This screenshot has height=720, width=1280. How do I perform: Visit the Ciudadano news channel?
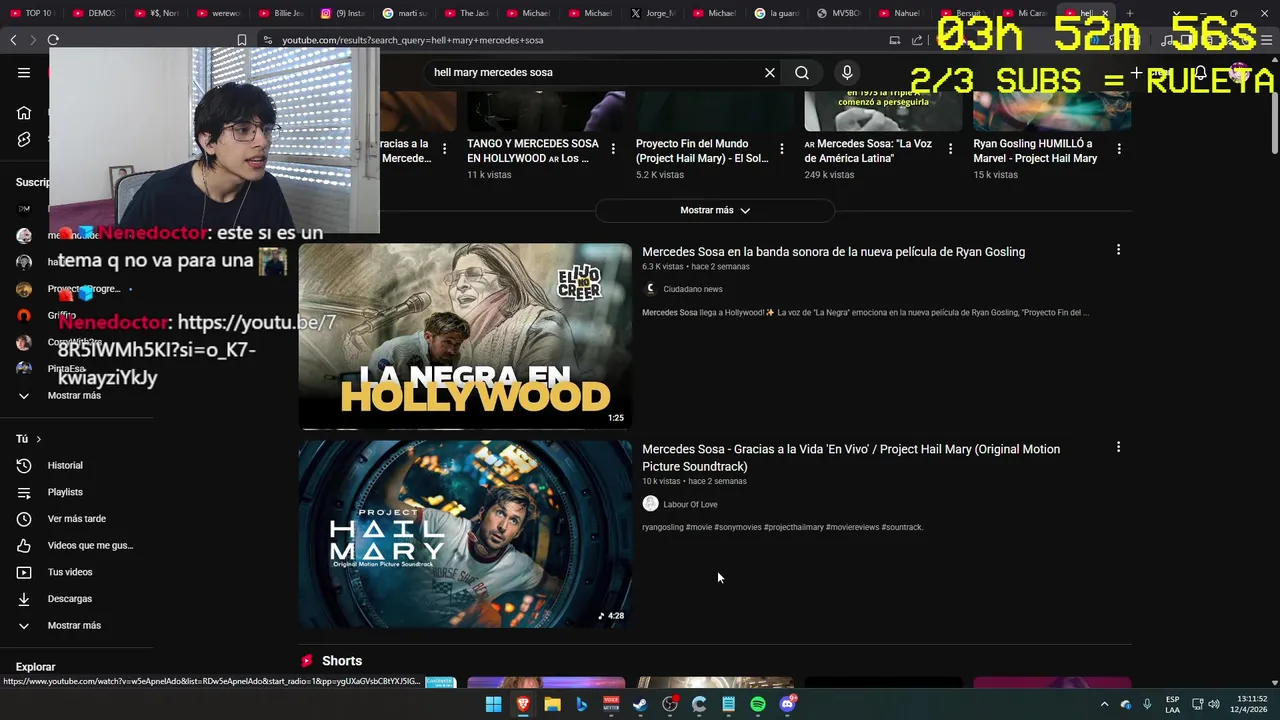692,289
